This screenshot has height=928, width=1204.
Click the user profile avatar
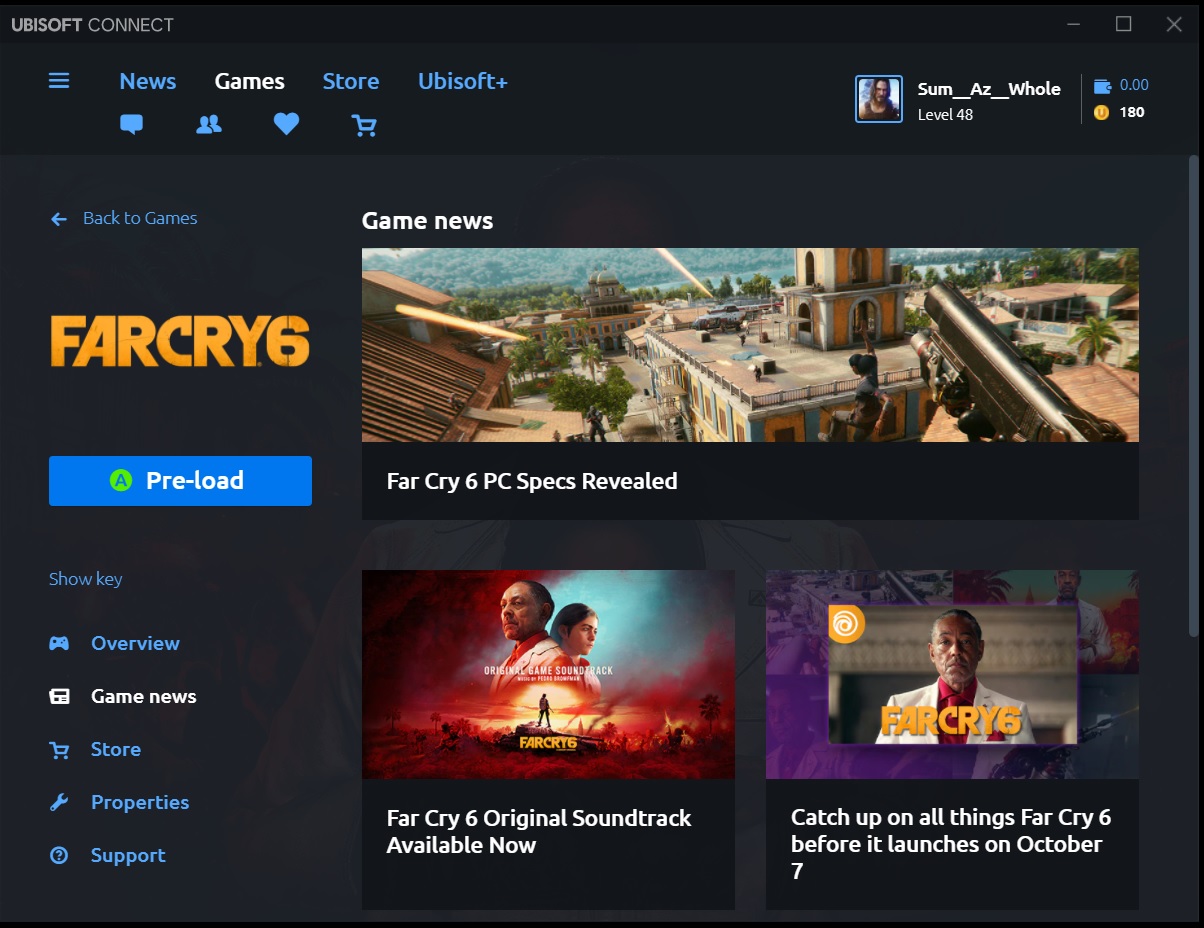[878, 99]
